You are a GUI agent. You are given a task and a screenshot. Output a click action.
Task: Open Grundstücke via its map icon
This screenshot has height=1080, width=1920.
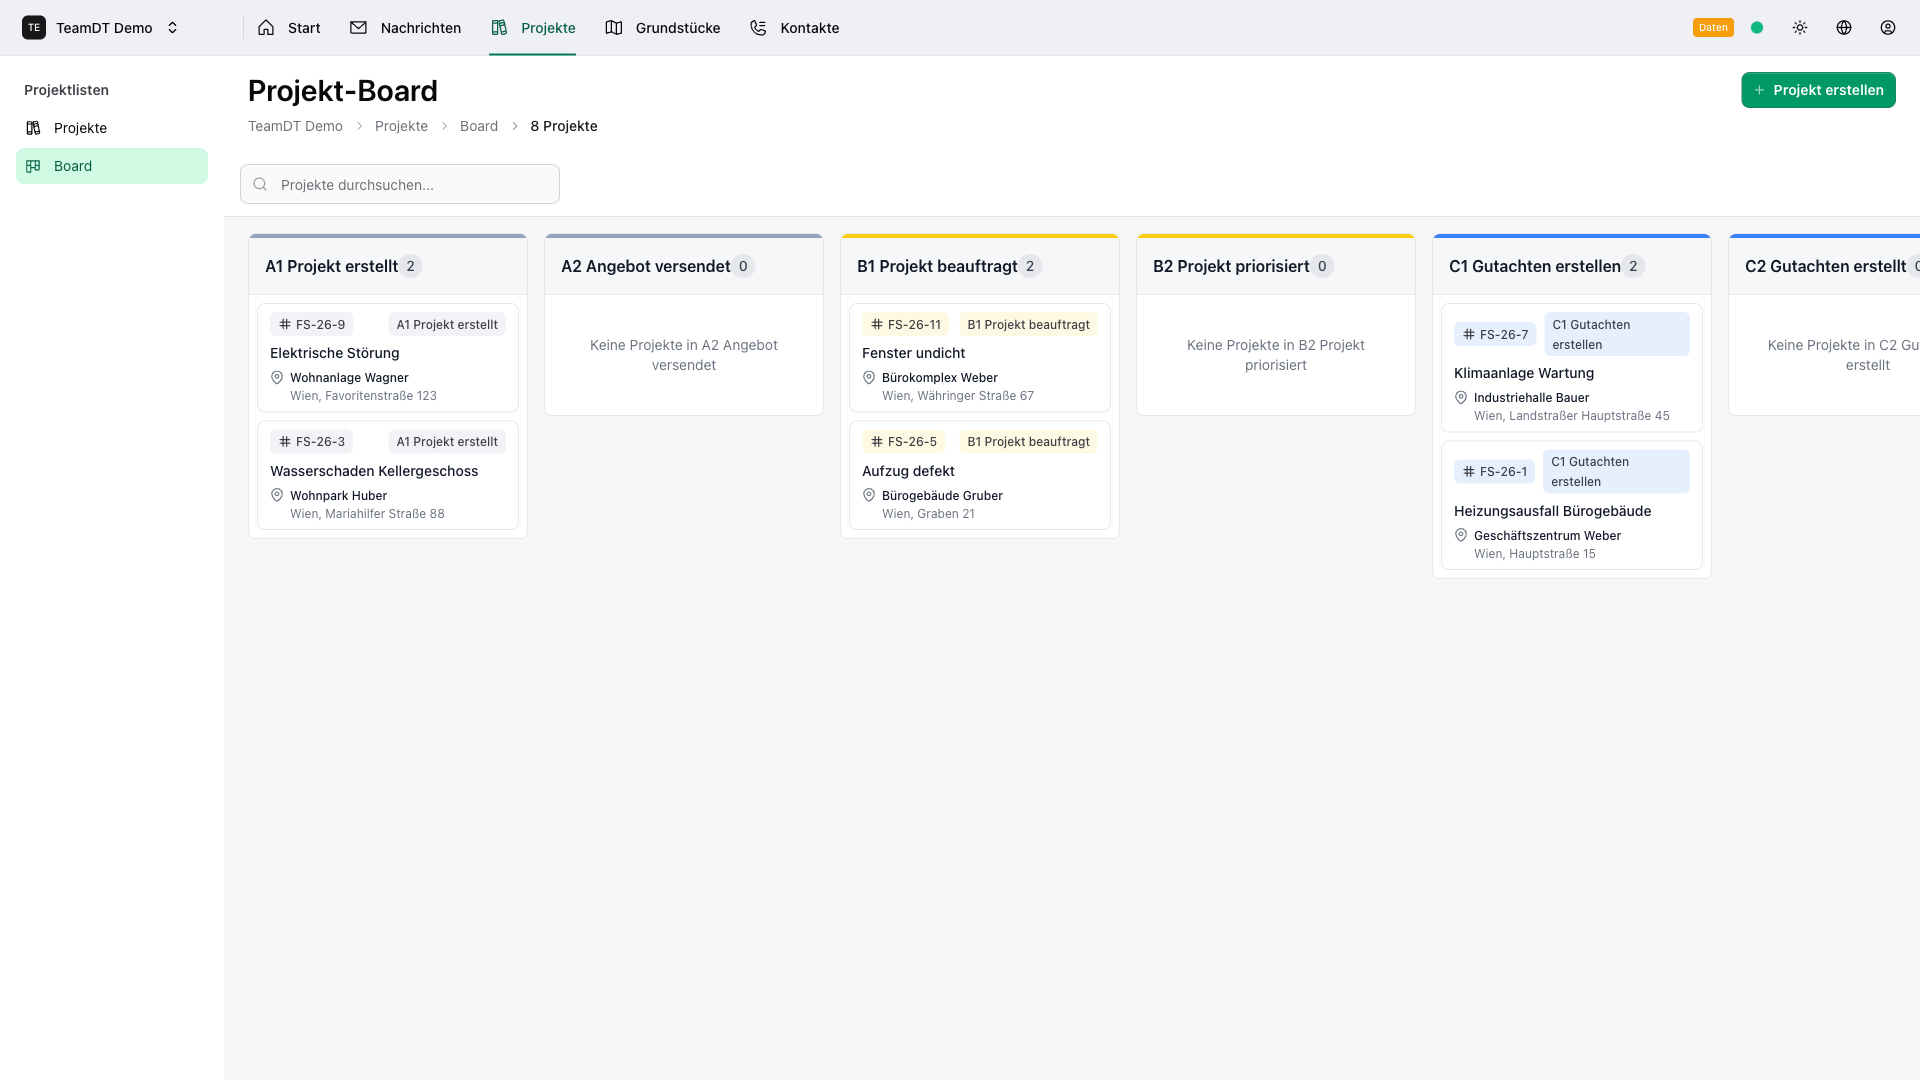[x=613, y=27]
